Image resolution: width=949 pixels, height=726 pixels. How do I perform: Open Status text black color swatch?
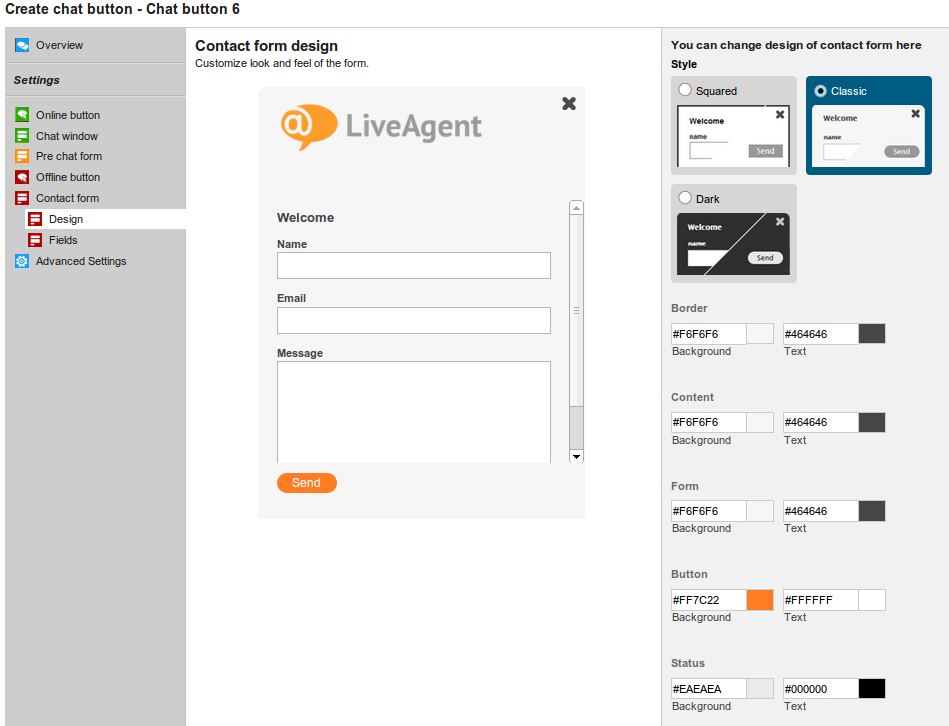(872, 688)
